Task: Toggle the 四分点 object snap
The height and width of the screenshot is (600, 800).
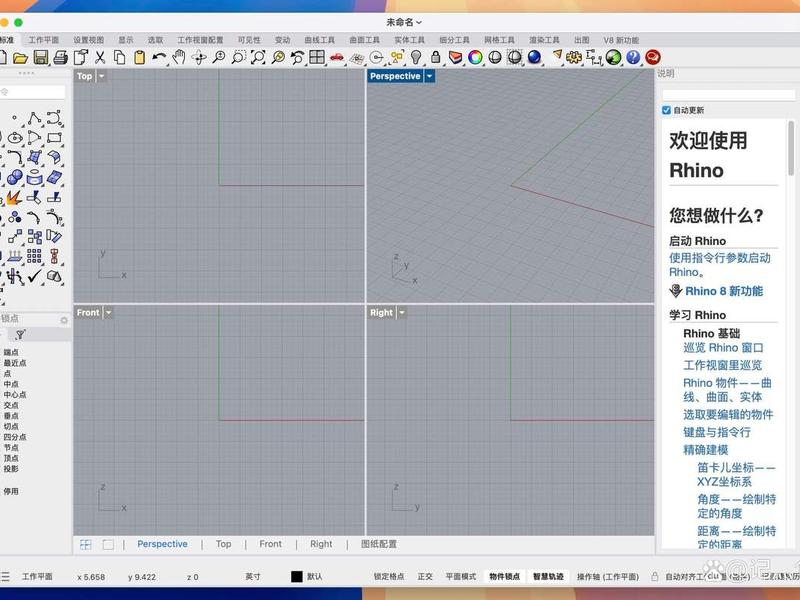Action: (x=15, y=437)
